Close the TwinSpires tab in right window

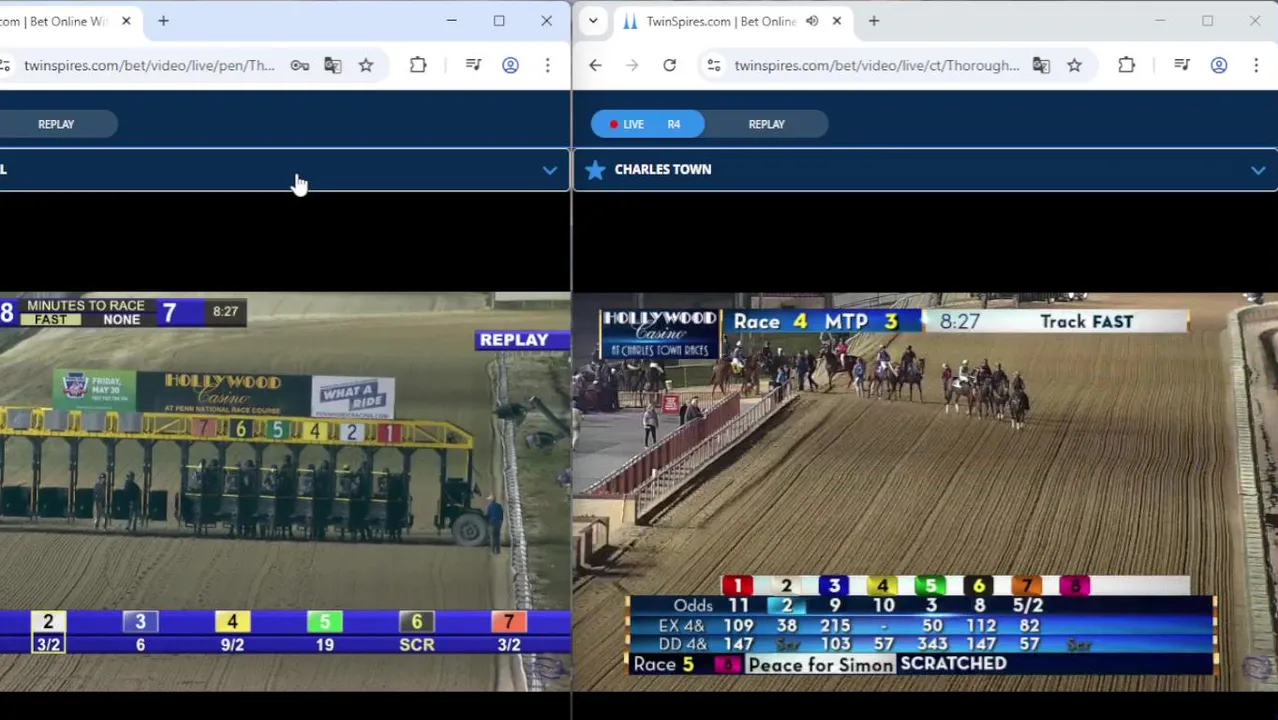(837, 21)
